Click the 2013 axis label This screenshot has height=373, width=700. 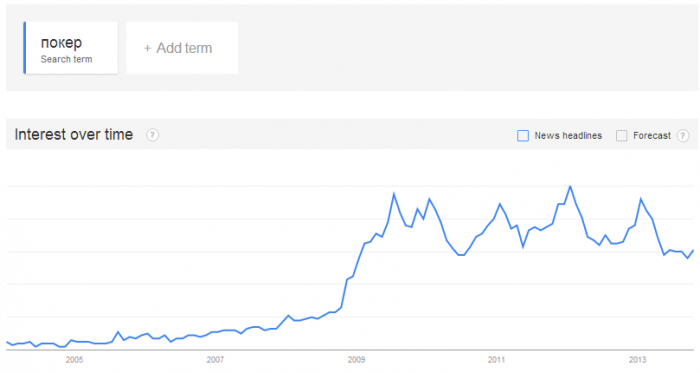point(638,360)
